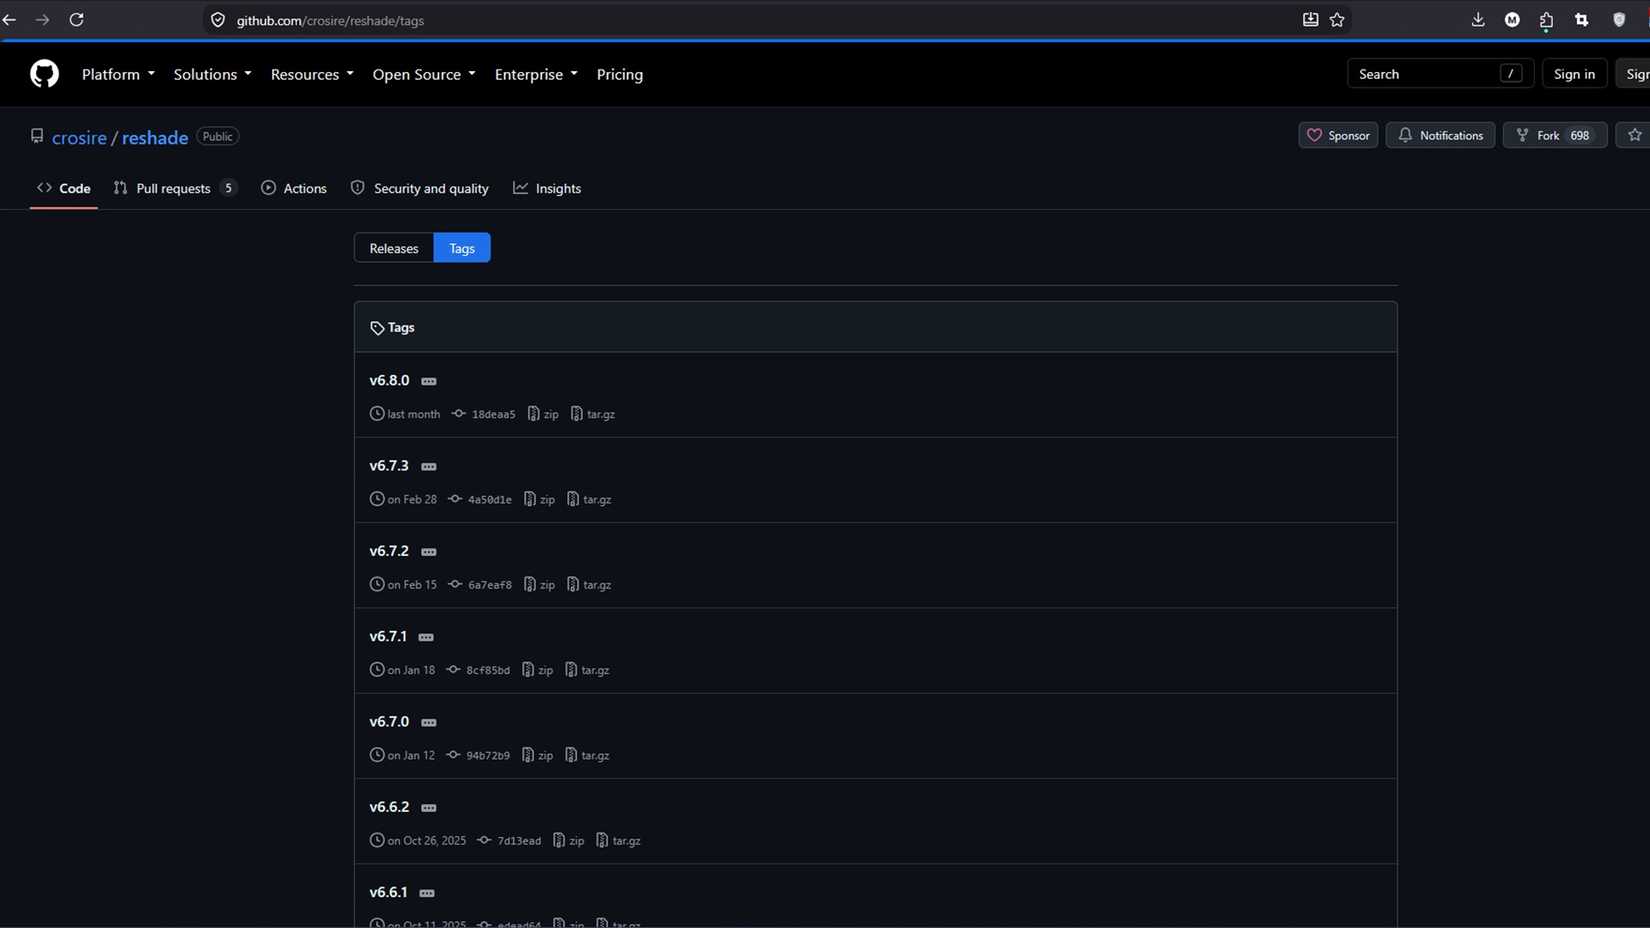Download the v6.7.1 tar.gz archive
This screenshot has width=1650, height=928.
[x=587, y=670]
